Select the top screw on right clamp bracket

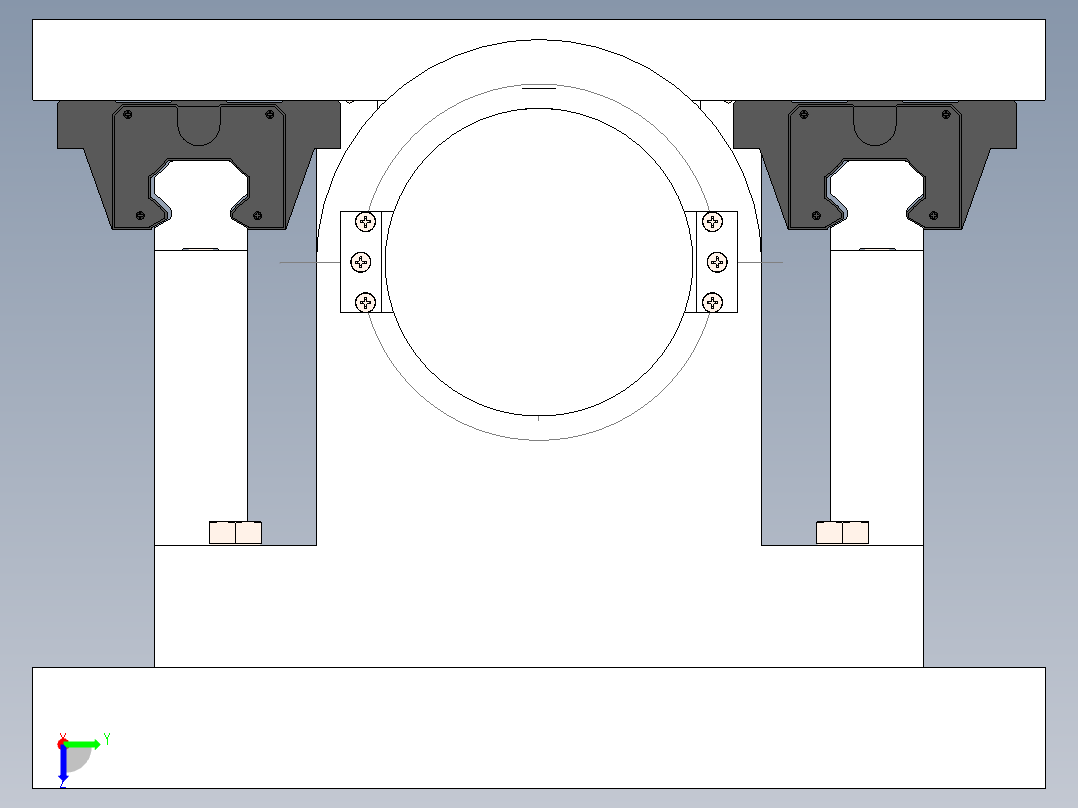[x=712, y=221]
